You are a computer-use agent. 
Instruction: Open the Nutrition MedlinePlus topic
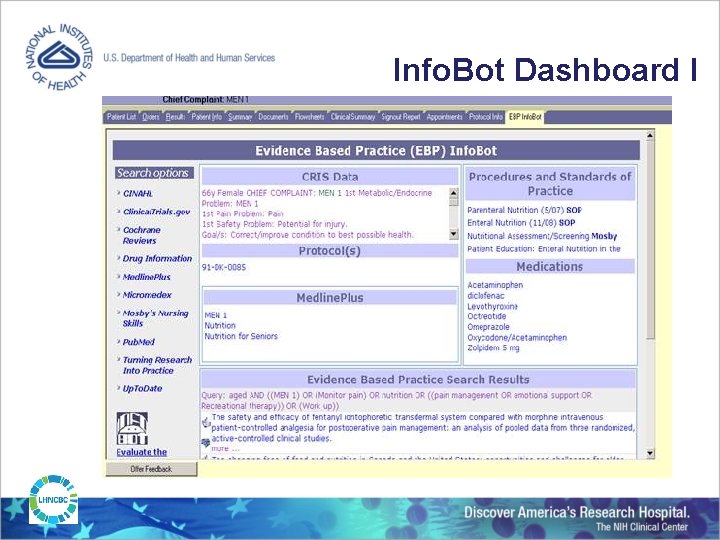point(220,326)
